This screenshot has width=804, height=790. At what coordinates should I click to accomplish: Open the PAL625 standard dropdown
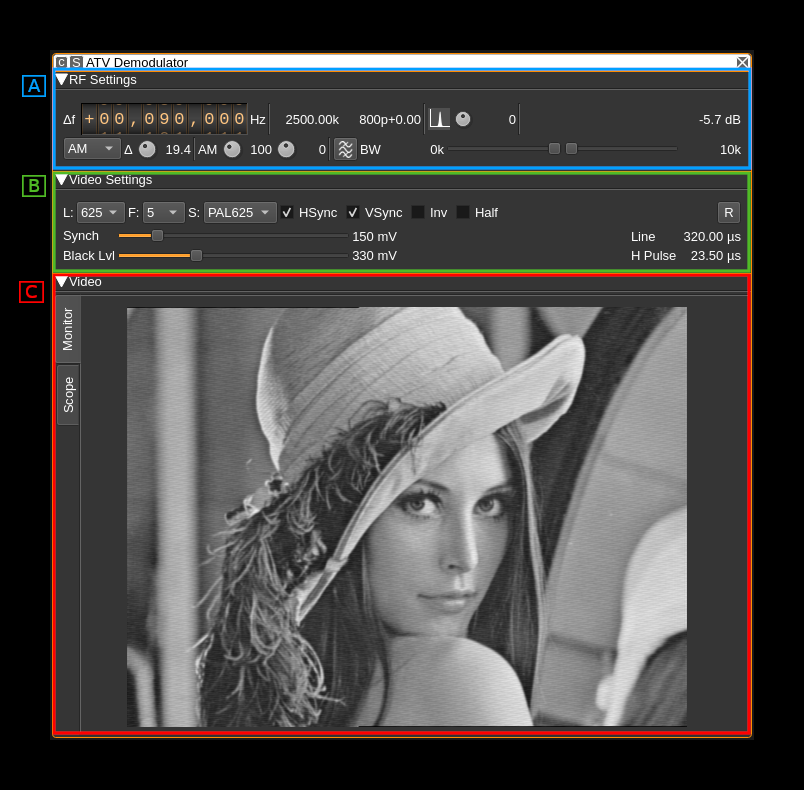tap(240, 213)
